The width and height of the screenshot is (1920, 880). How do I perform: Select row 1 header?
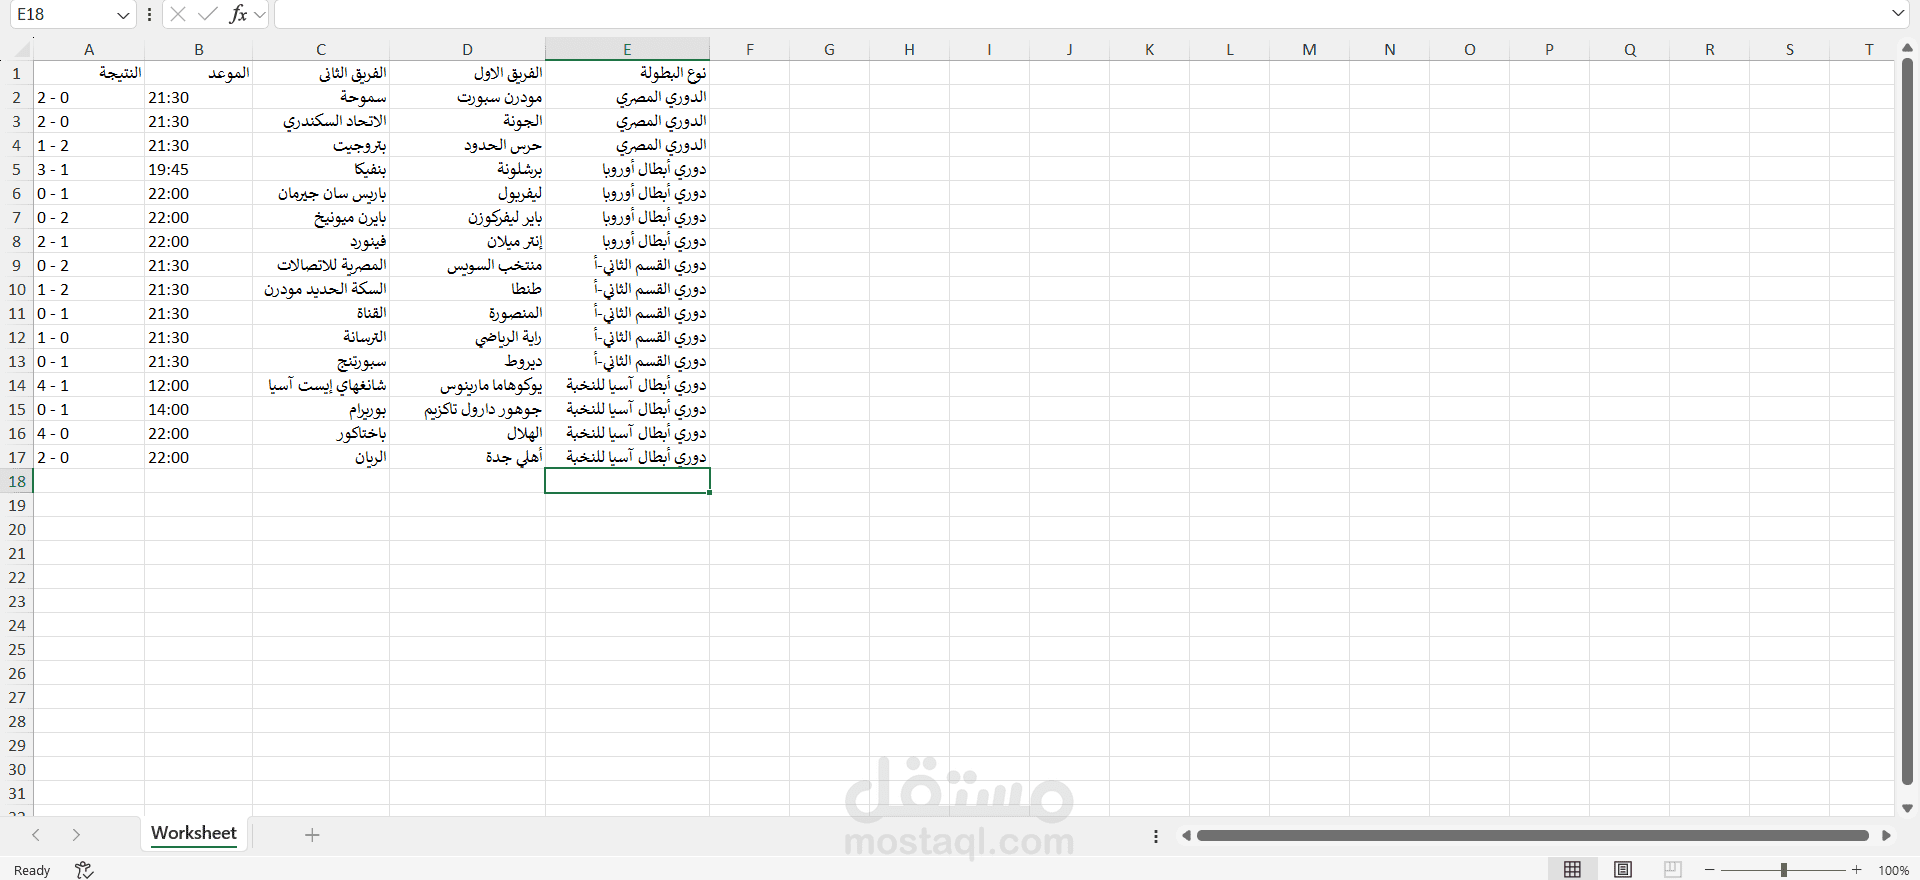click(16, 73)
